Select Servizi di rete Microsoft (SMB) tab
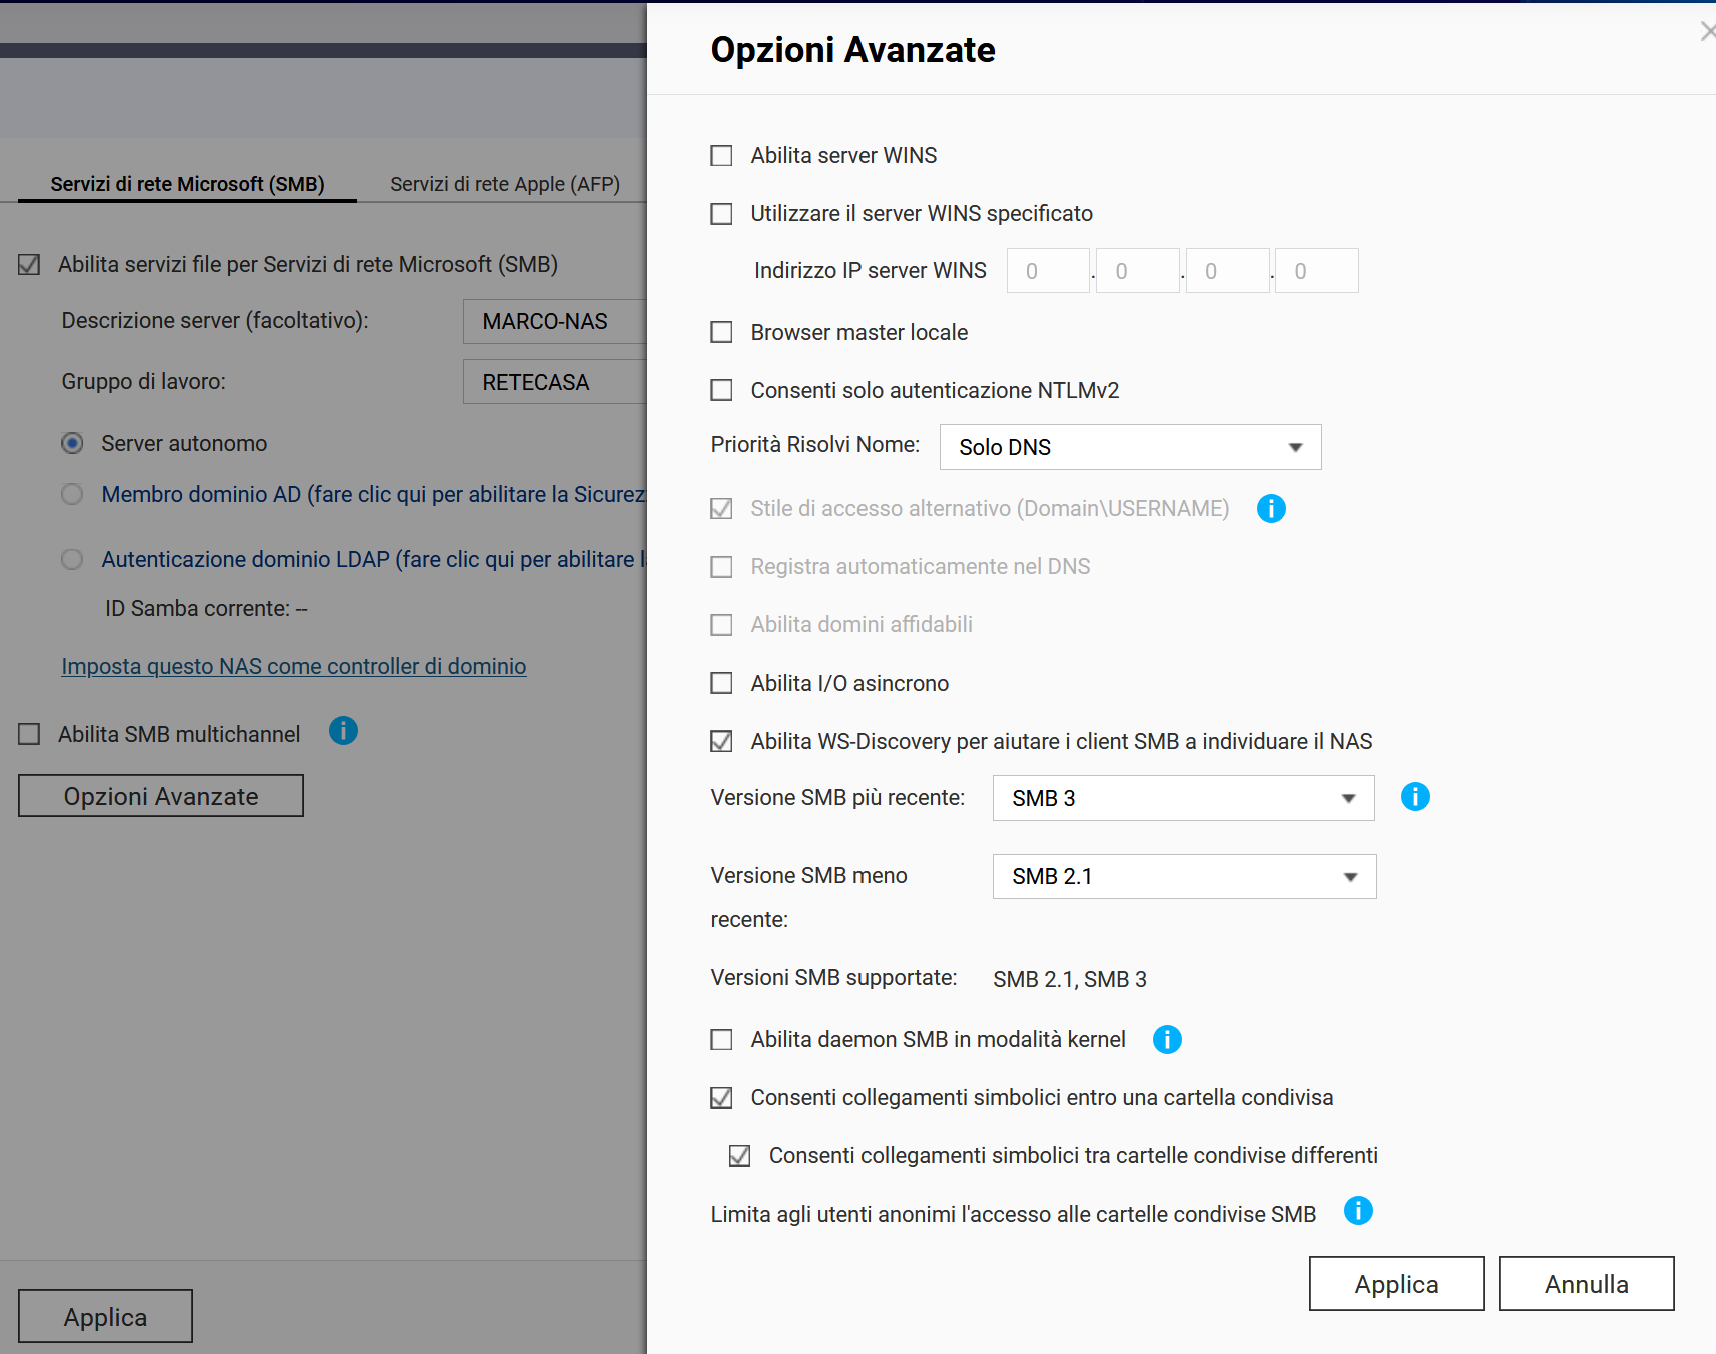The height and width of the screenshot is (1354, 1716). (187, 184)
